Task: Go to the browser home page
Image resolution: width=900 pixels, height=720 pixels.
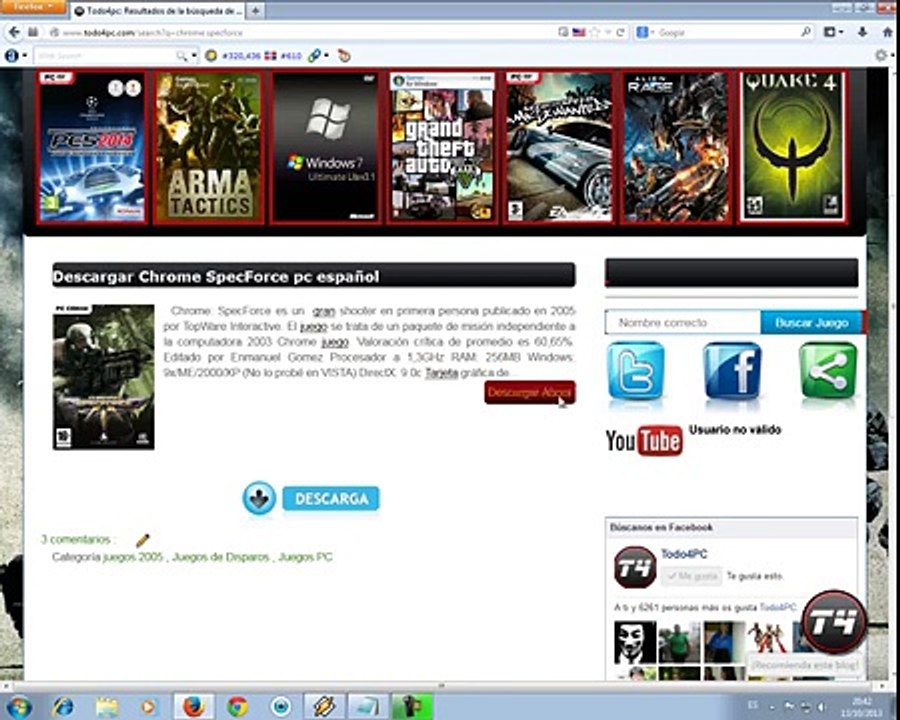Action: [887, 32]
